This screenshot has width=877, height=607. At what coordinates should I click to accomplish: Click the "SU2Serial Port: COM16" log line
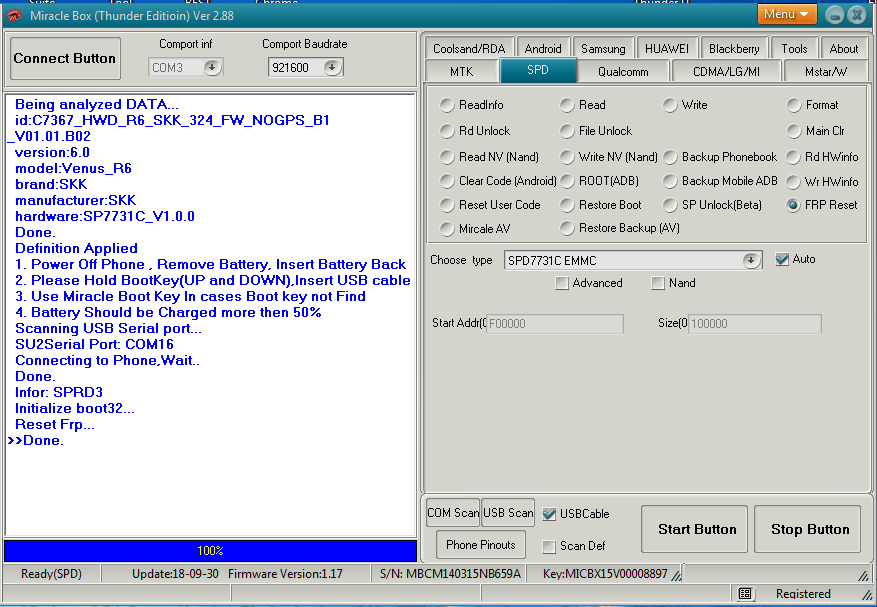click(x=94, y=344)
